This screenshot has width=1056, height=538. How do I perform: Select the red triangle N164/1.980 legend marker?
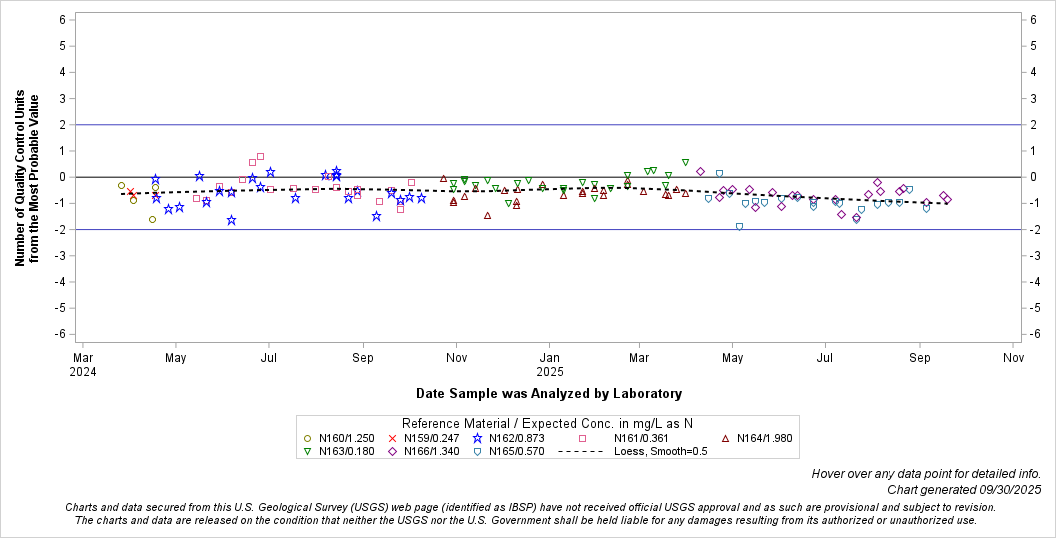pyautogui.click(x=725, y=438)
